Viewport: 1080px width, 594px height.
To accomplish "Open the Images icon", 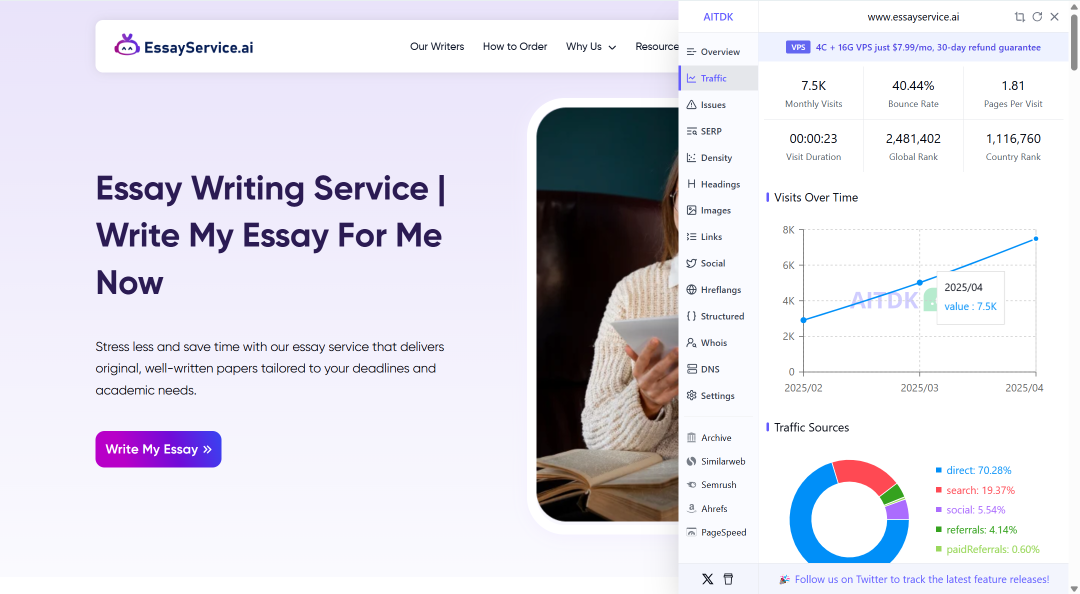I will pos(692,210).
